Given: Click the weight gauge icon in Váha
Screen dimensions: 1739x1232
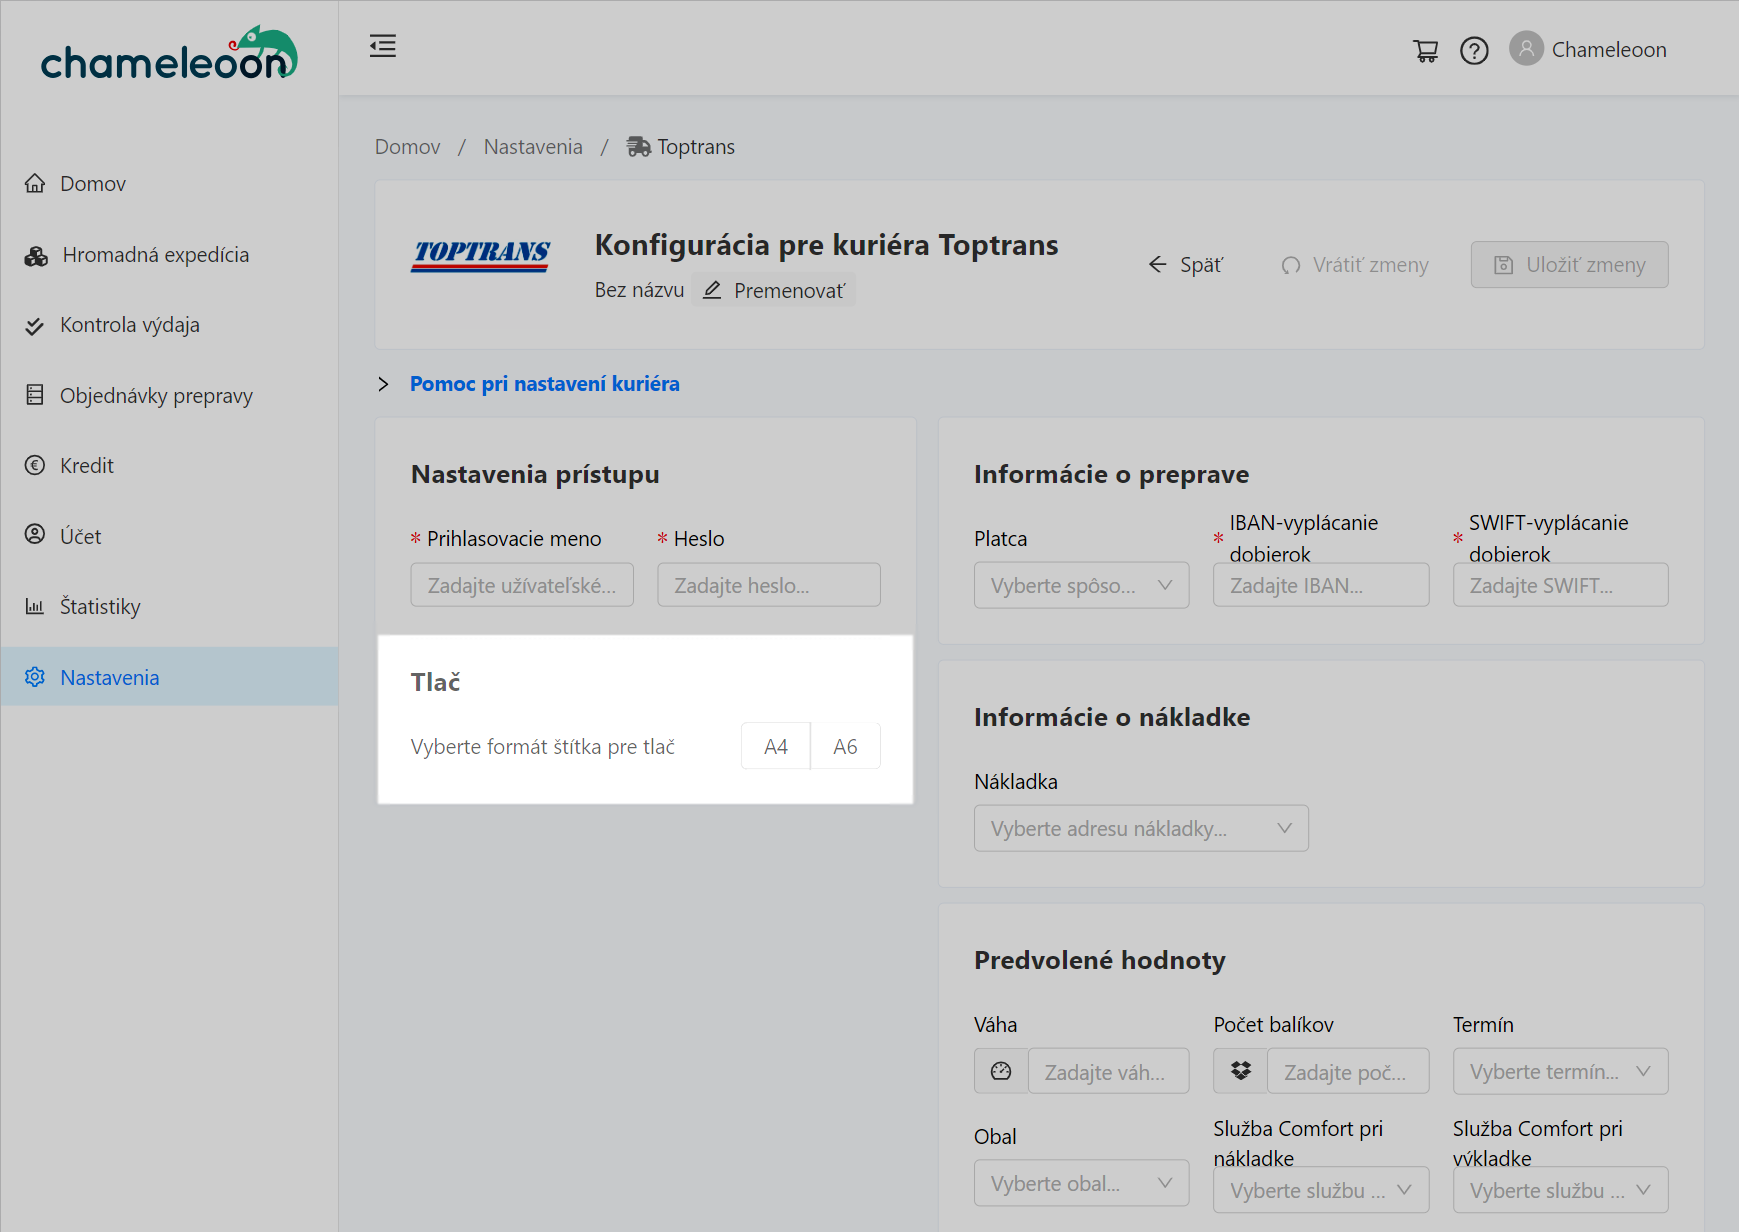Looking at the screenshot, I should click(1001, 1071).
